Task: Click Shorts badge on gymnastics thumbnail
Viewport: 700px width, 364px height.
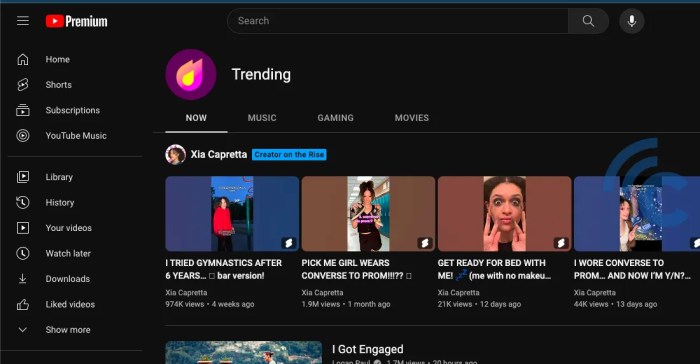Action: pyautogui.click(x=289, y=243)
